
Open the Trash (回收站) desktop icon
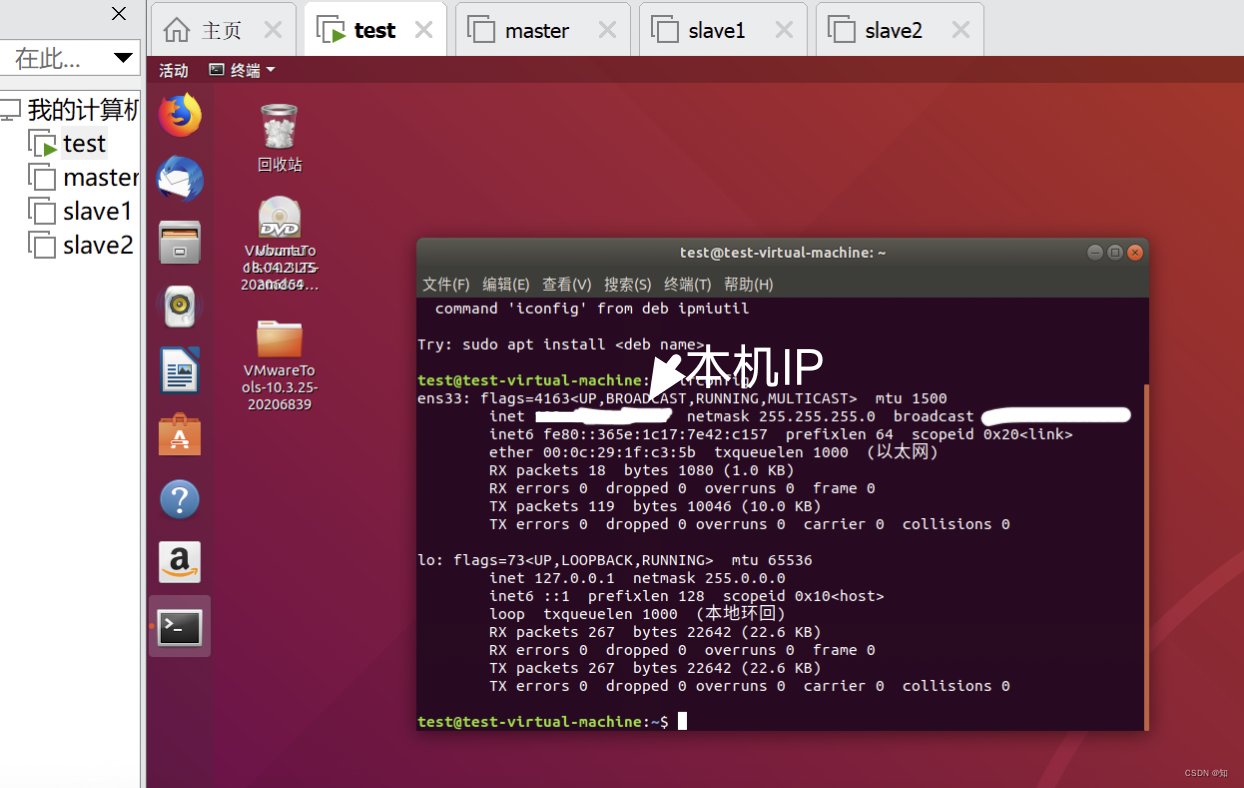pyautogui.click(x=279, y=138)
